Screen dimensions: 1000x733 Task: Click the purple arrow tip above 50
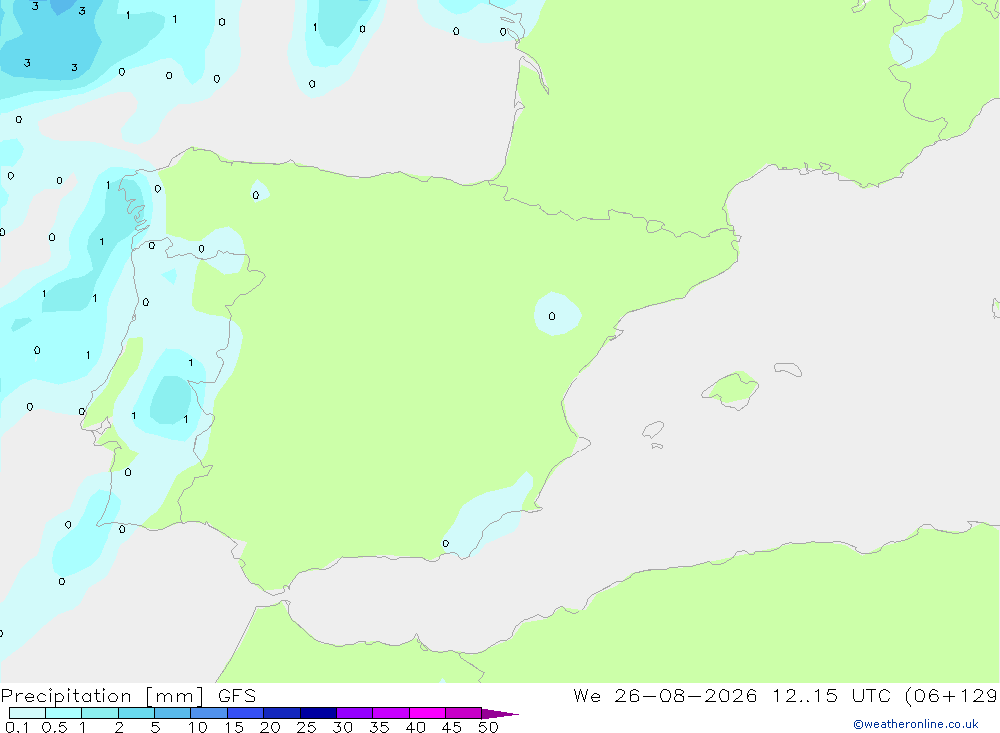click(500, 714)
